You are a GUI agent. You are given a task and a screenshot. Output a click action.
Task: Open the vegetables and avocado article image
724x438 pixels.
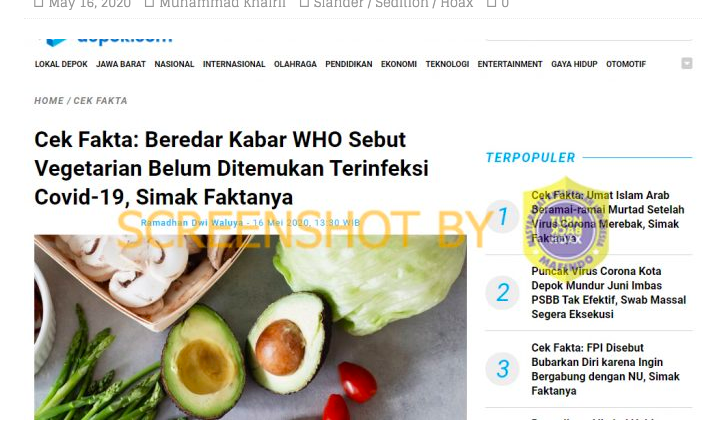point(250,327)
